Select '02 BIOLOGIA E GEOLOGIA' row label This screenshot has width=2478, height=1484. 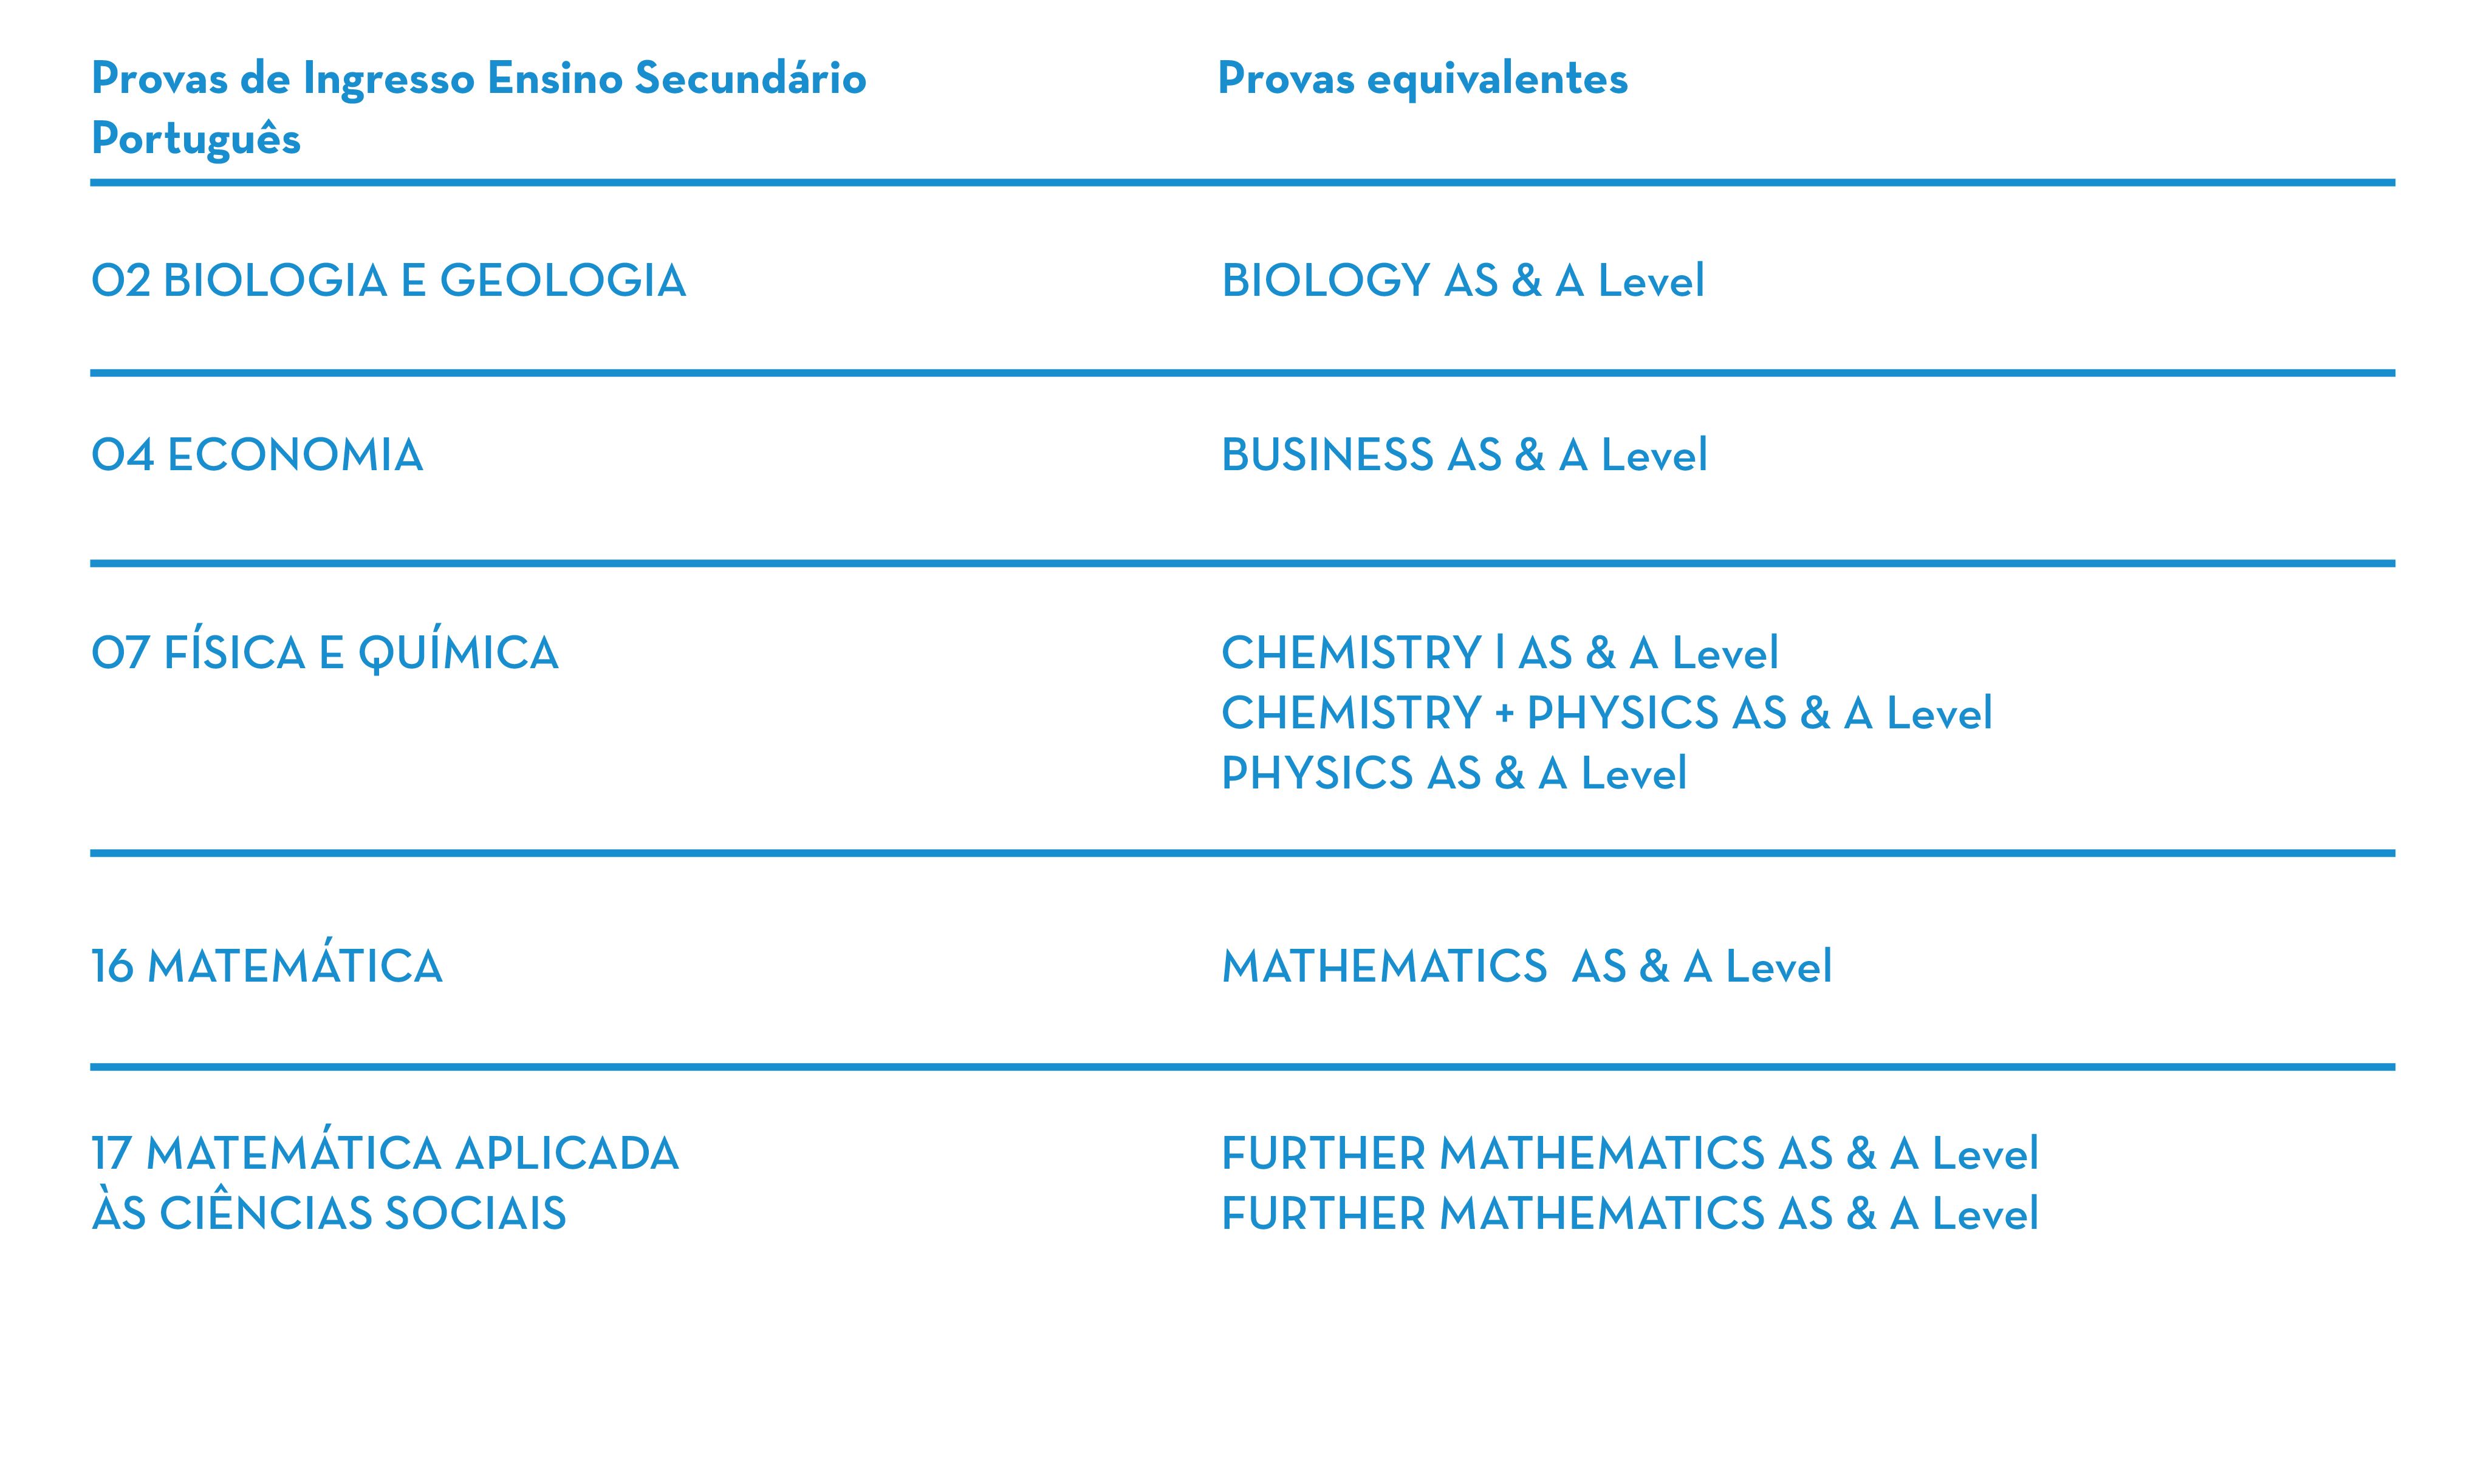coord(388,281)
